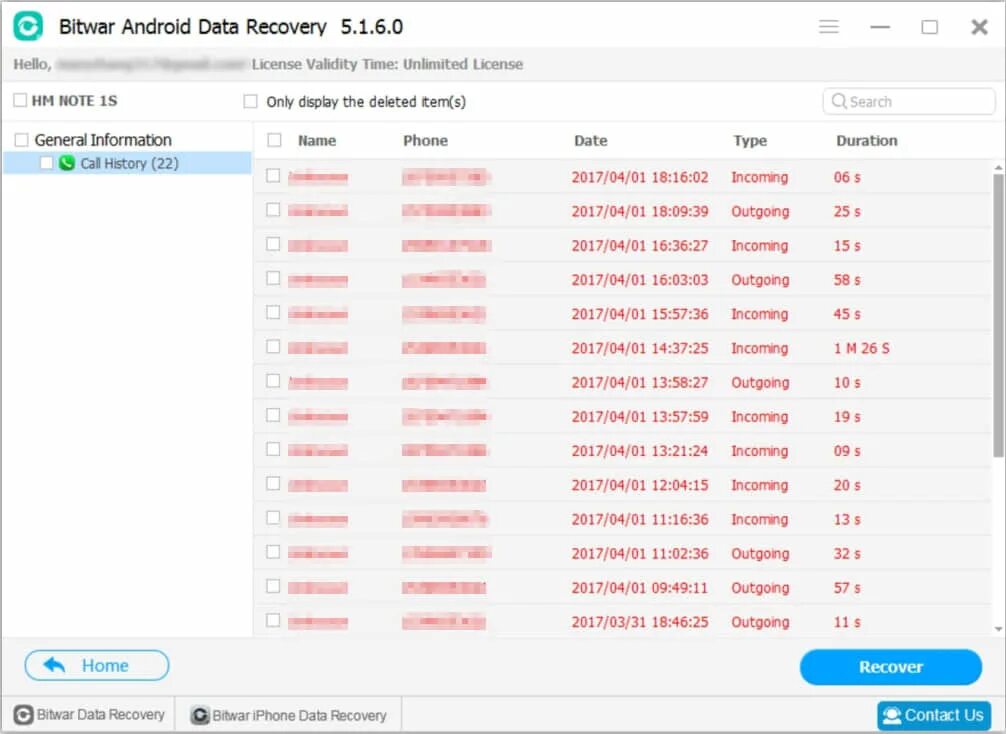Viewport: 1006px width, 734px height.
Task: Click the call list vertical scrollbar thumb
Action: click(998, 314)
